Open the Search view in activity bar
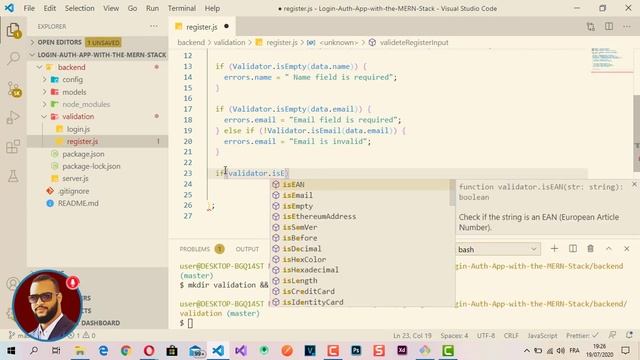The image size is (640, 360). click(13, 59)
